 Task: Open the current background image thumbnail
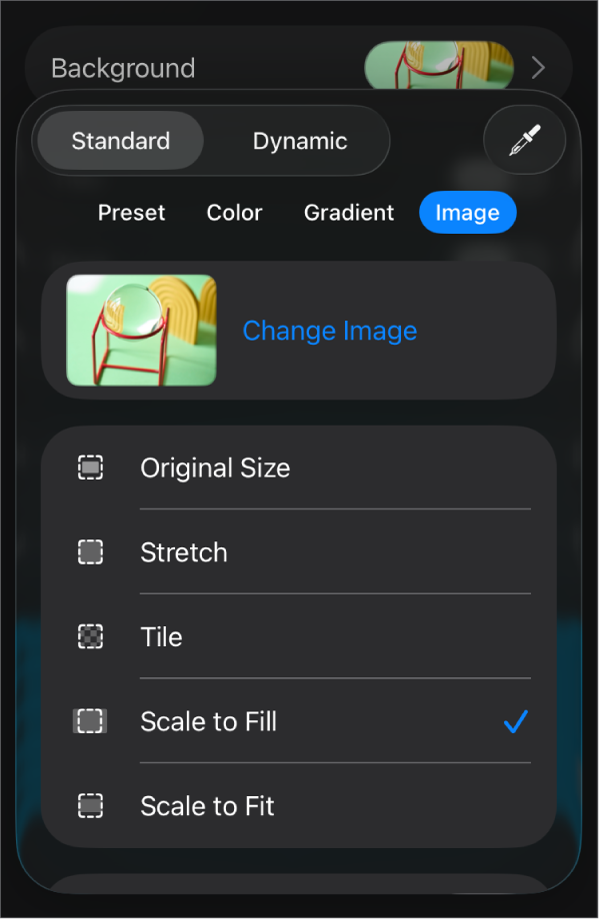[140, 330]
